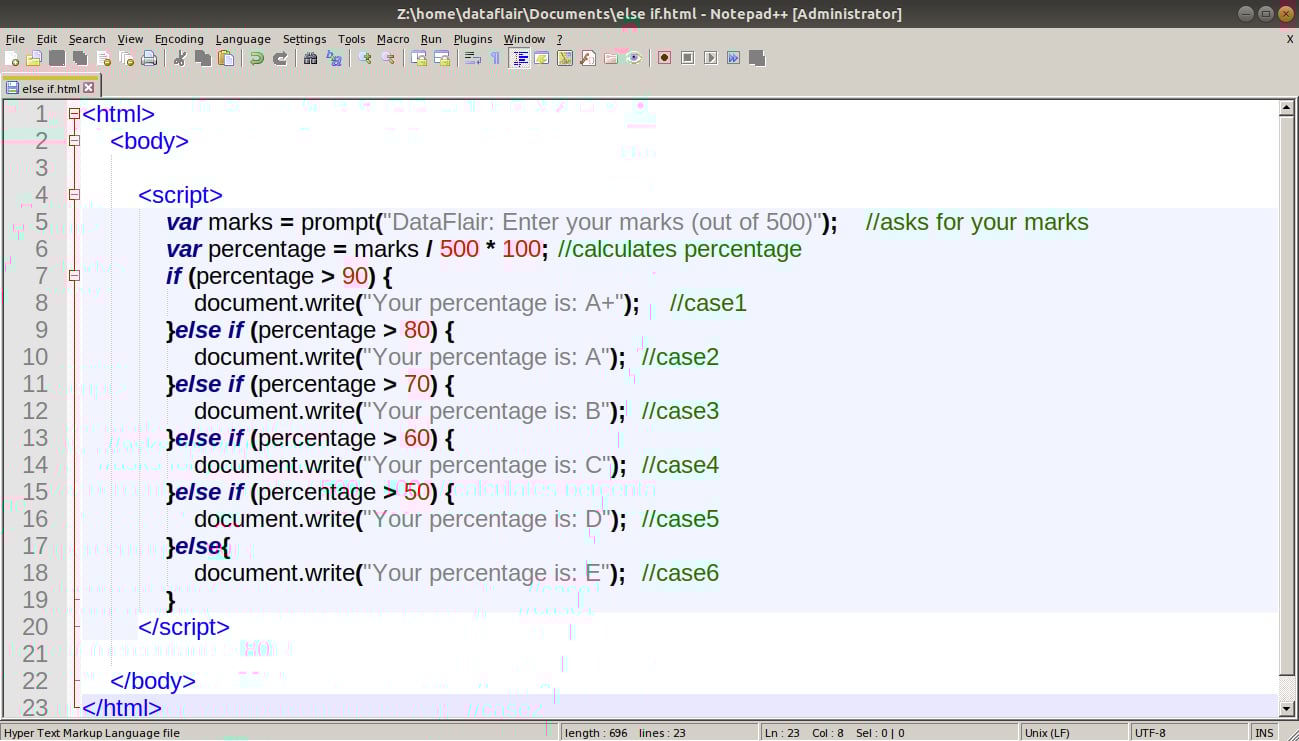Click the run macro multiple times icon

point(733,58)
